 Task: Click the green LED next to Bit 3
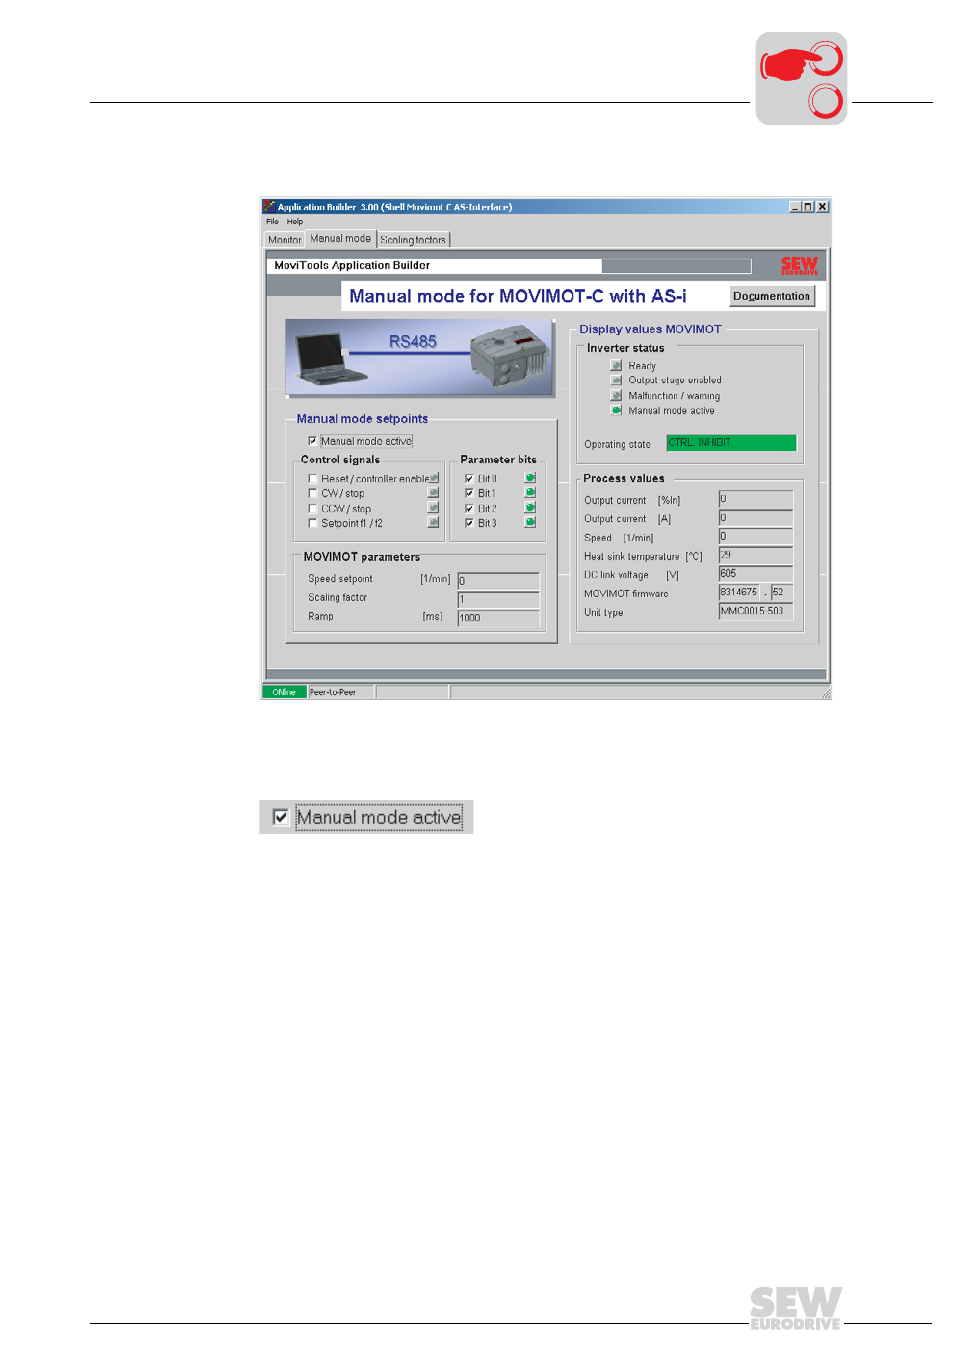click(x=530, y=522)
